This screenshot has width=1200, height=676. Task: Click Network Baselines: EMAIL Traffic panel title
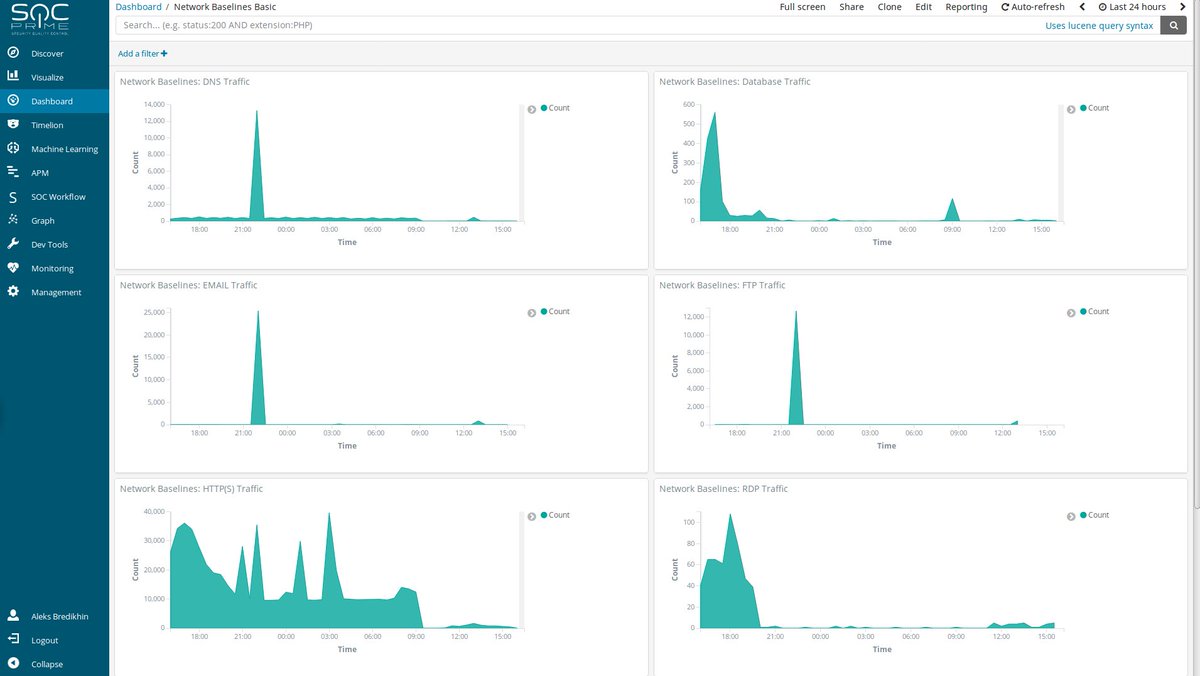coord(189,285)
